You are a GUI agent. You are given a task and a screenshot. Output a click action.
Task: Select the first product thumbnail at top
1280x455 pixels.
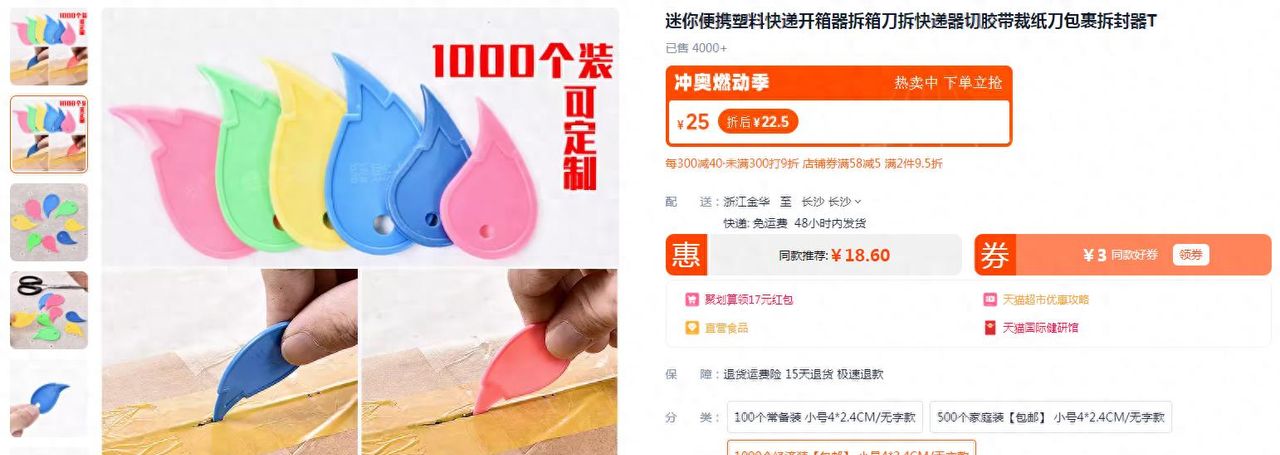[x=49, y=47]
